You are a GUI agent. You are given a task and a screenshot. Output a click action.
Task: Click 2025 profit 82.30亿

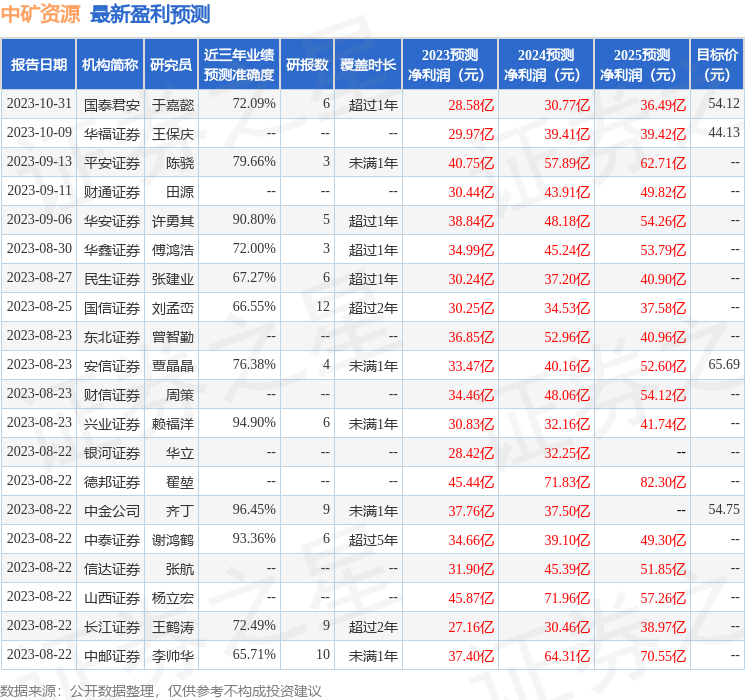[663, 482]
